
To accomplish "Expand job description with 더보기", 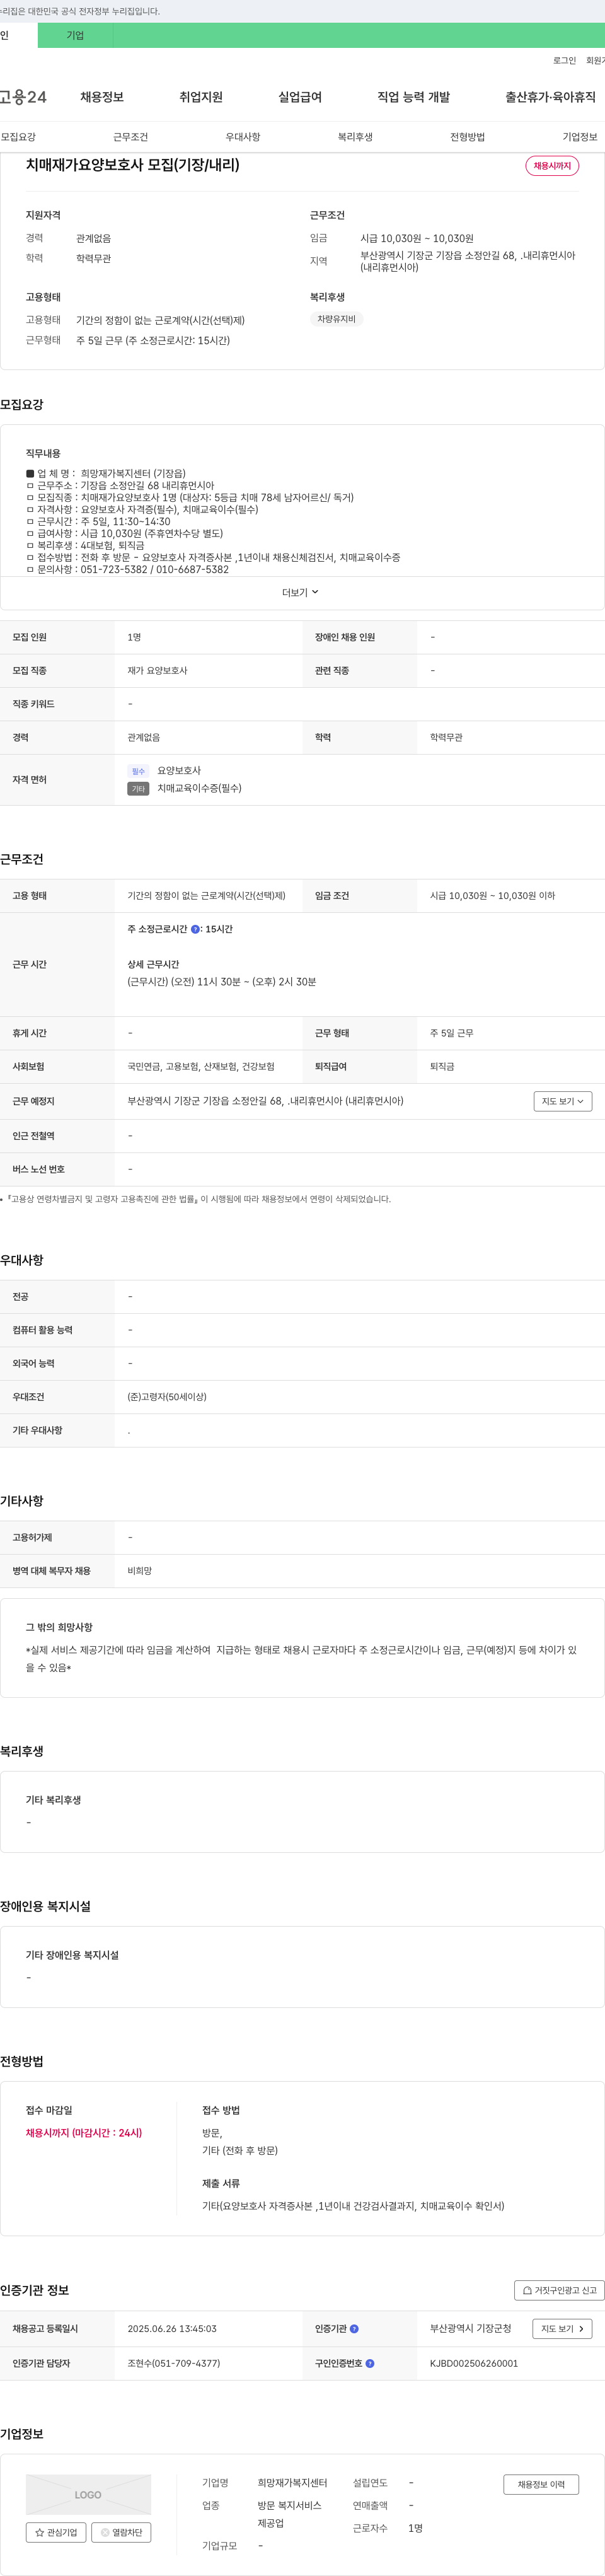I will coord(300,593).
